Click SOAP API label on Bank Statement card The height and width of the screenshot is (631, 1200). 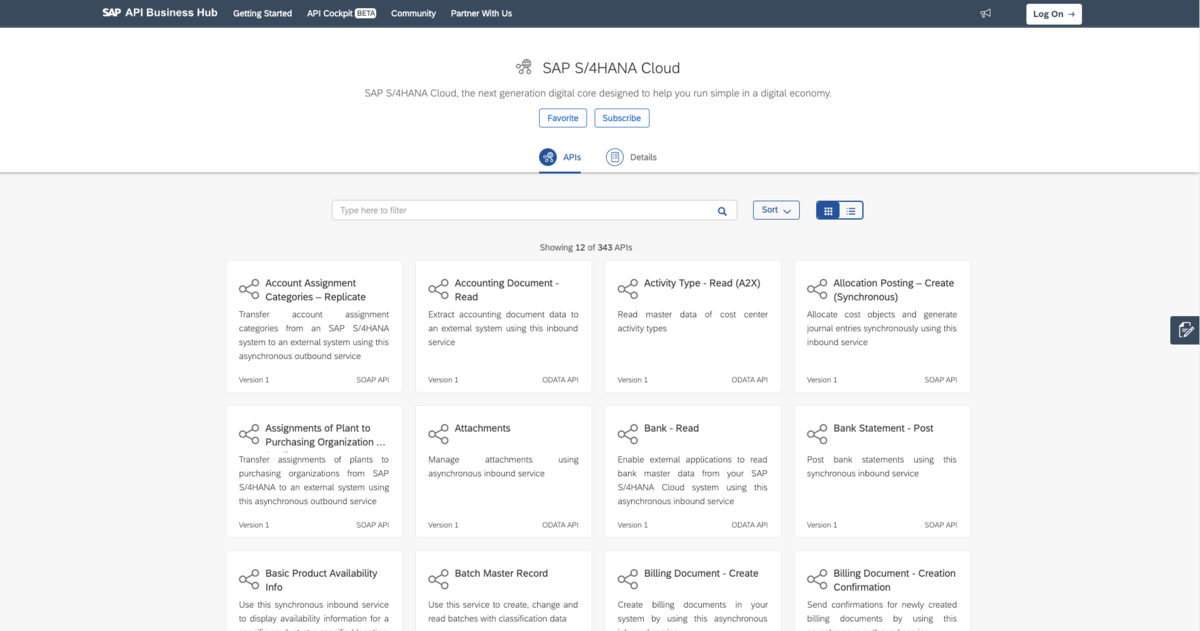point(941,525)
